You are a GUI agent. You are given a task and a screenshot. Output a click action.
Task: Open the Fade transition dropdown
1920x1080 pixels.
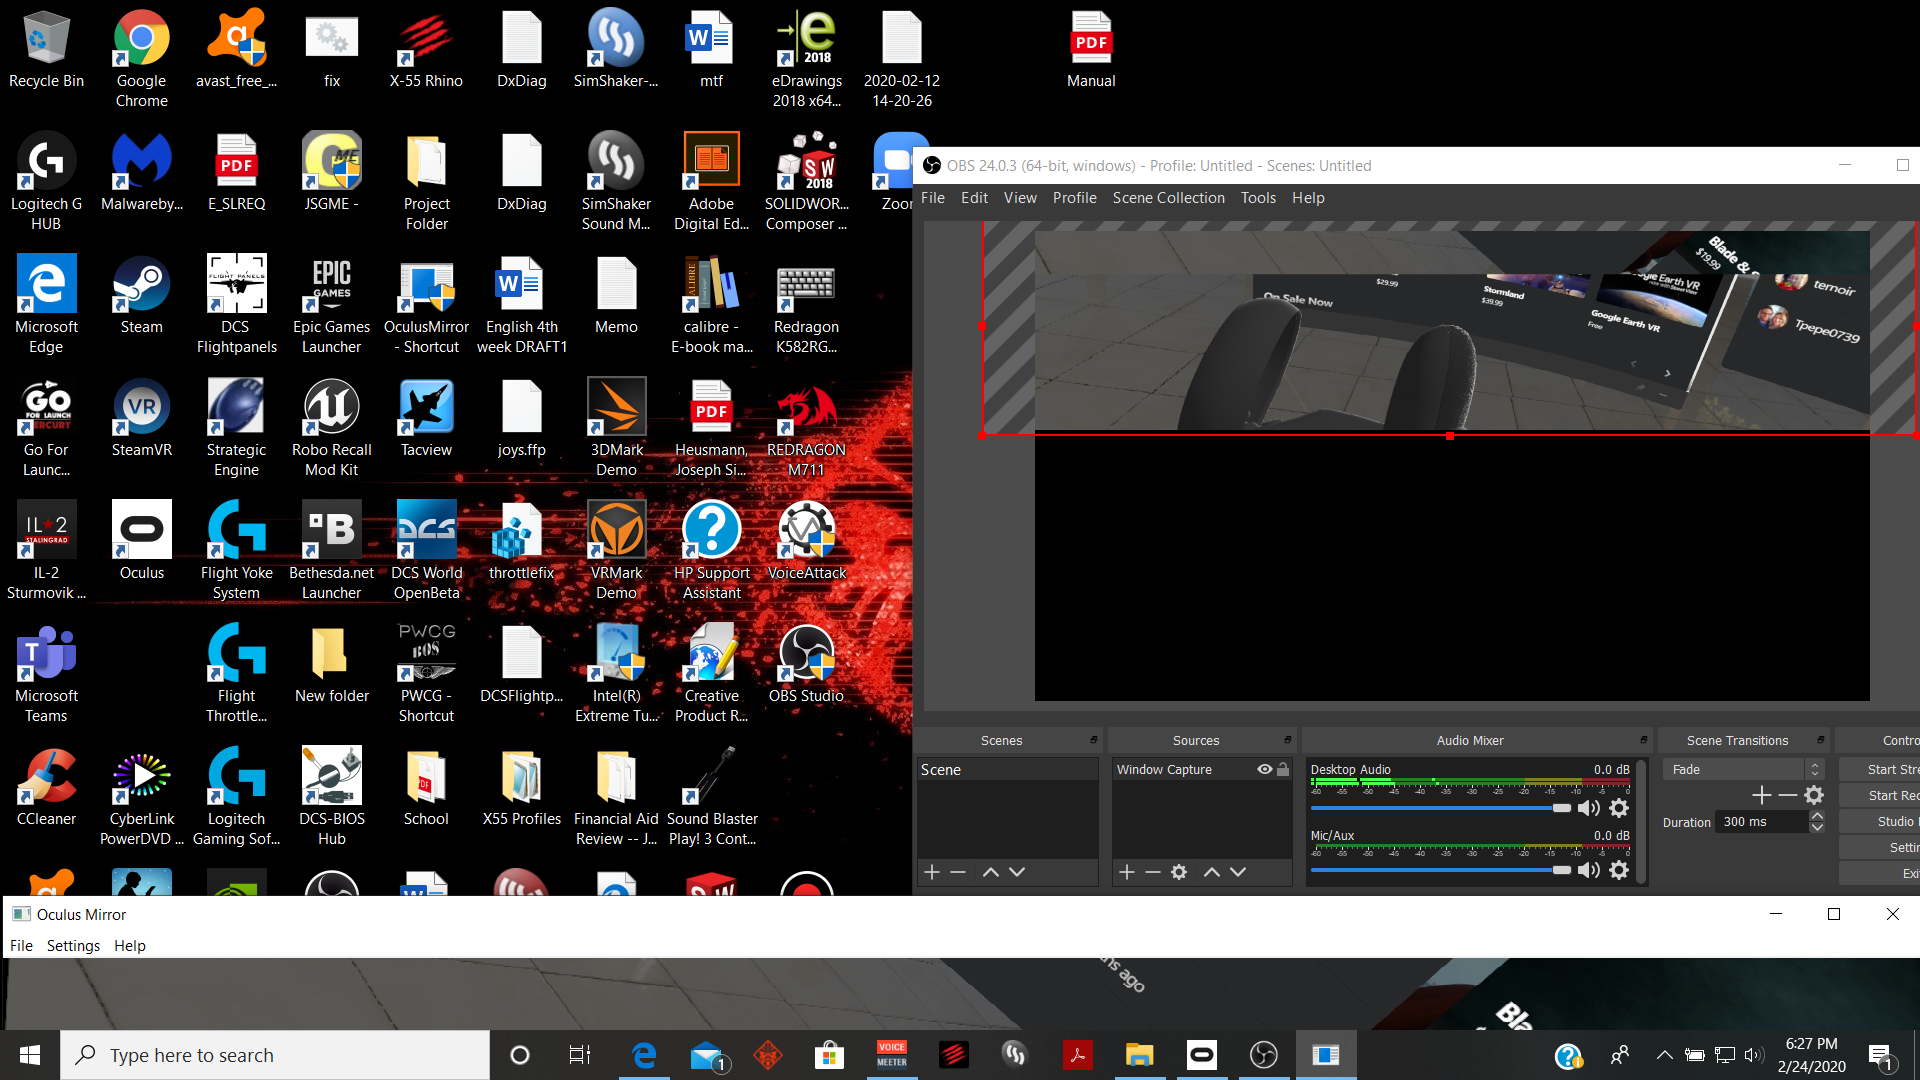pos(1744,769)
